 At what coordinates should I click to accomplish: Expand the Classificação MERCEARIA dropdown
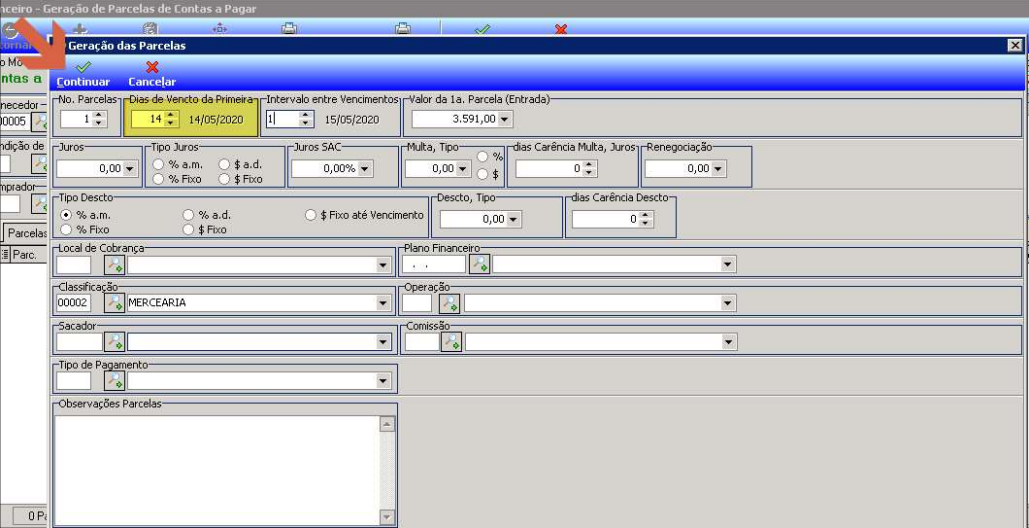point(383,303)
